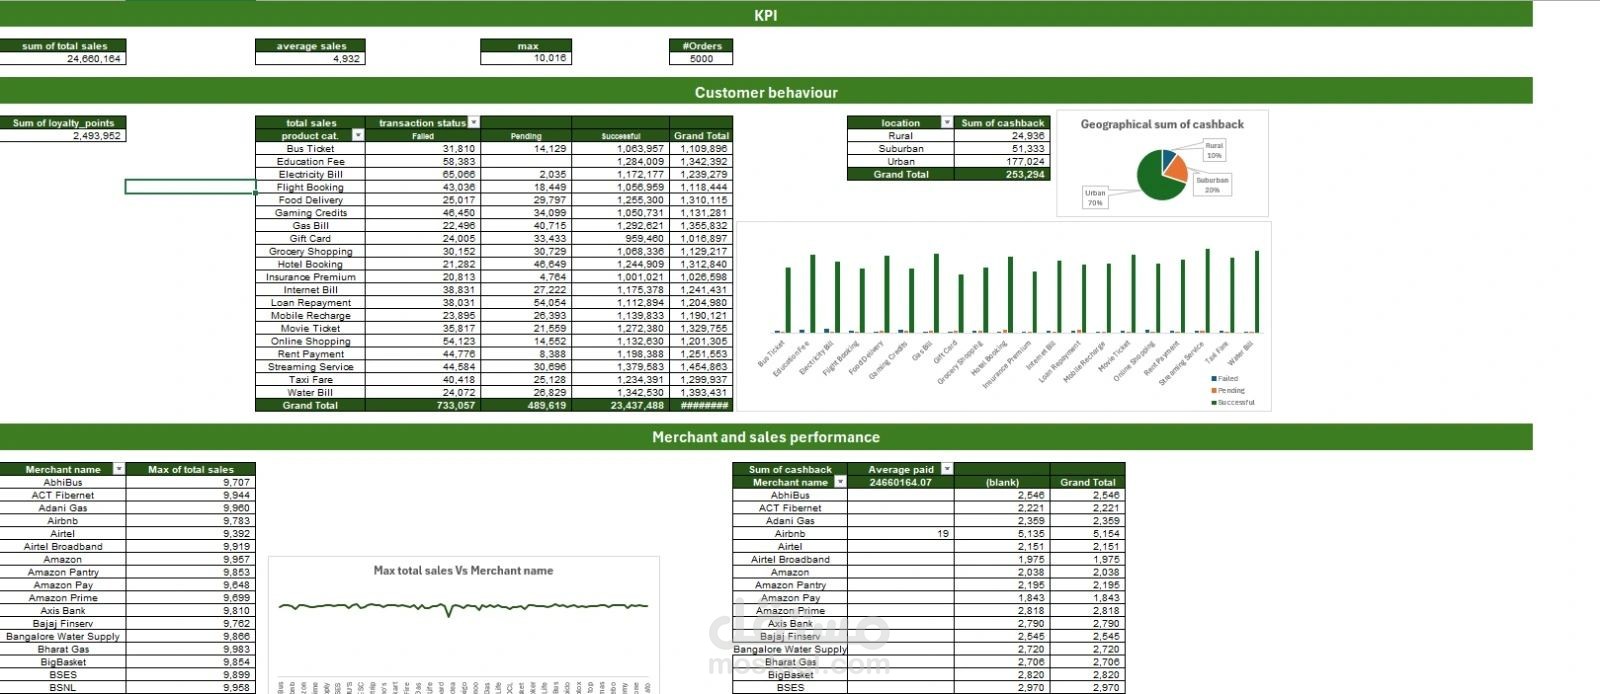Viewport: 1600px width, 694px height.
Task: Click the loyalty points value 2,493,952
Action: (x=63, y=136)
